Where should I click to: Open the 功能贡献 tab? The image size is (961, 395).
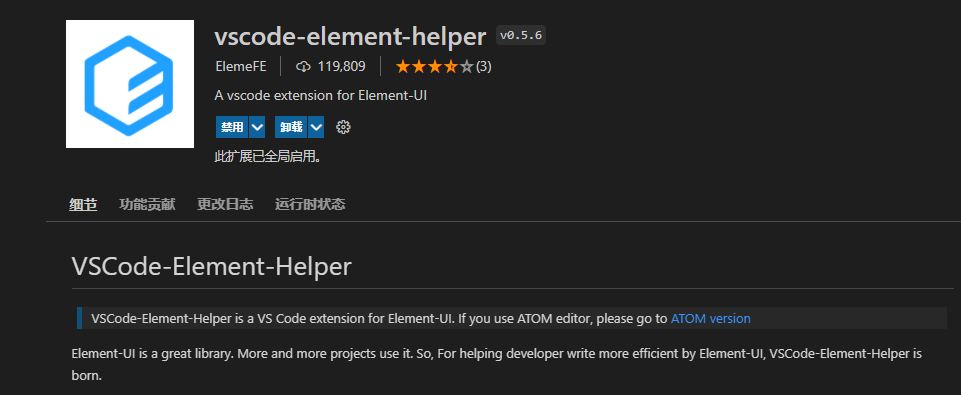(x=147, y=205)
